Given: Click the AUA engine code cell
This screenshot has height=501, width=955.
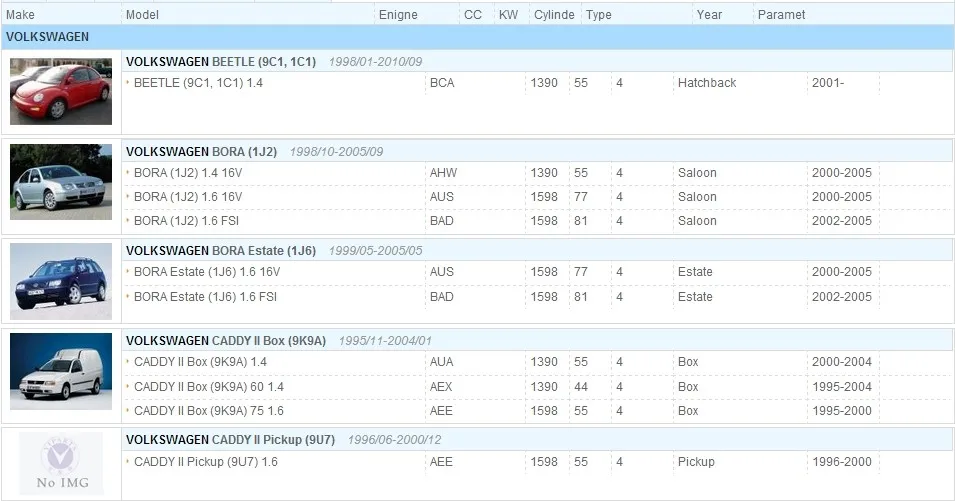Looking at the screenshot, I should click(442, 362).
